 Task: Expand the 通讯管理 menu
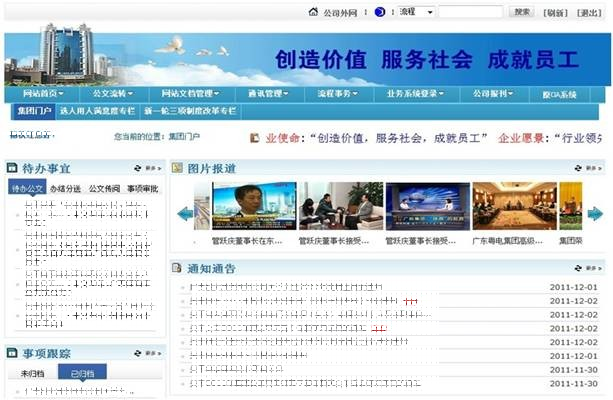click(x=268, y=94)
